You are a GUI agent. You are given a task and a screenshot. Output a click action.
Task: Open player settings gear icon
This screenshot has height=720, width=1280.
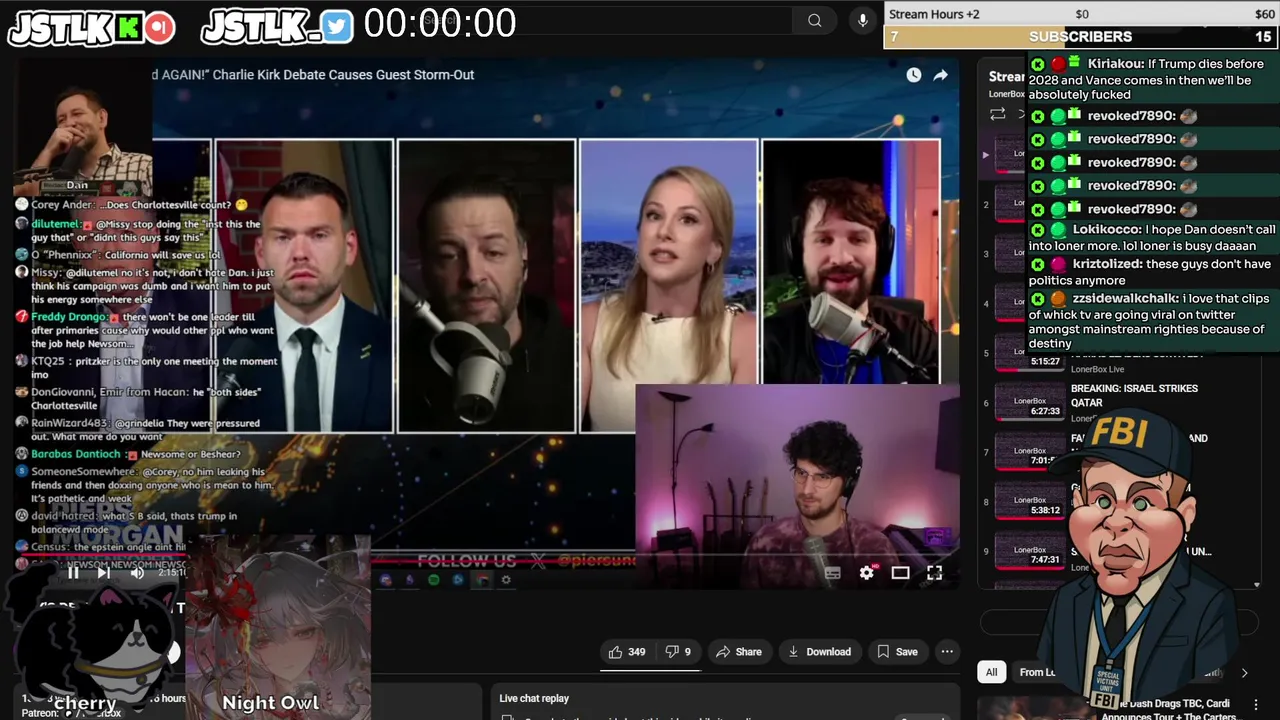(x=867, y=573)
